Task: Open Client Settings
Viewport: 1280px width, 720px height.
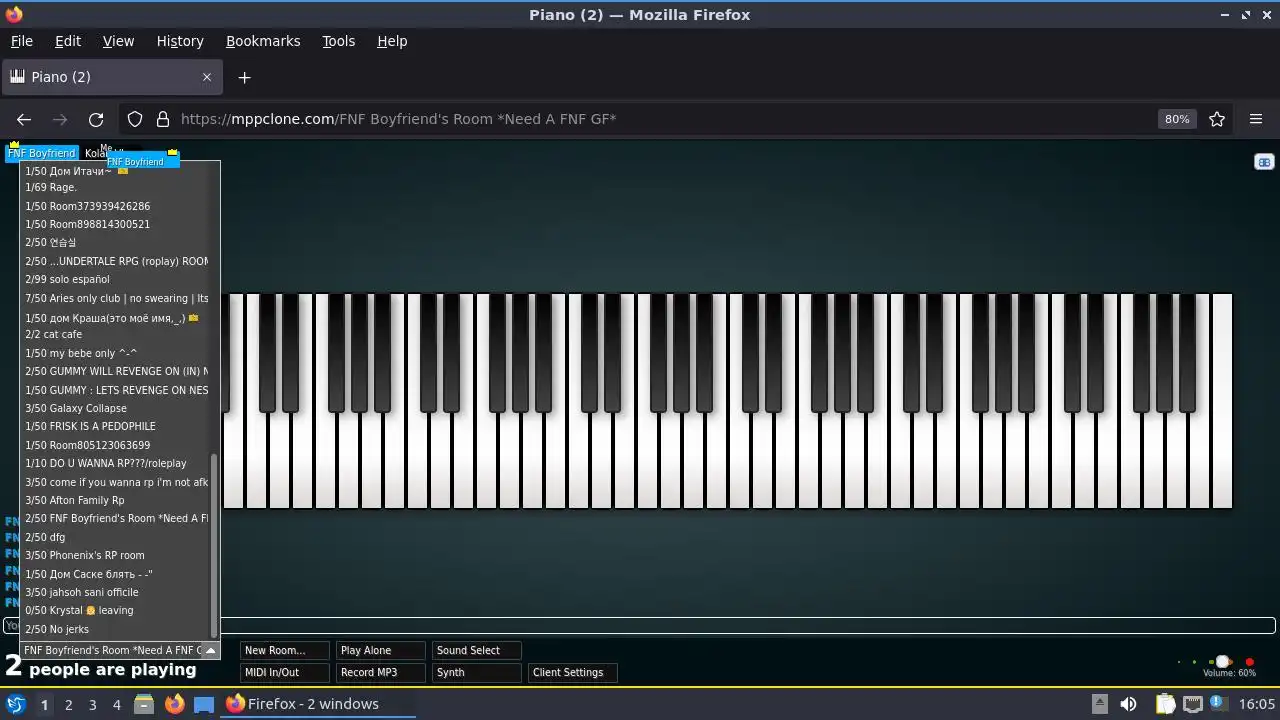Action: tap(573, 672)
